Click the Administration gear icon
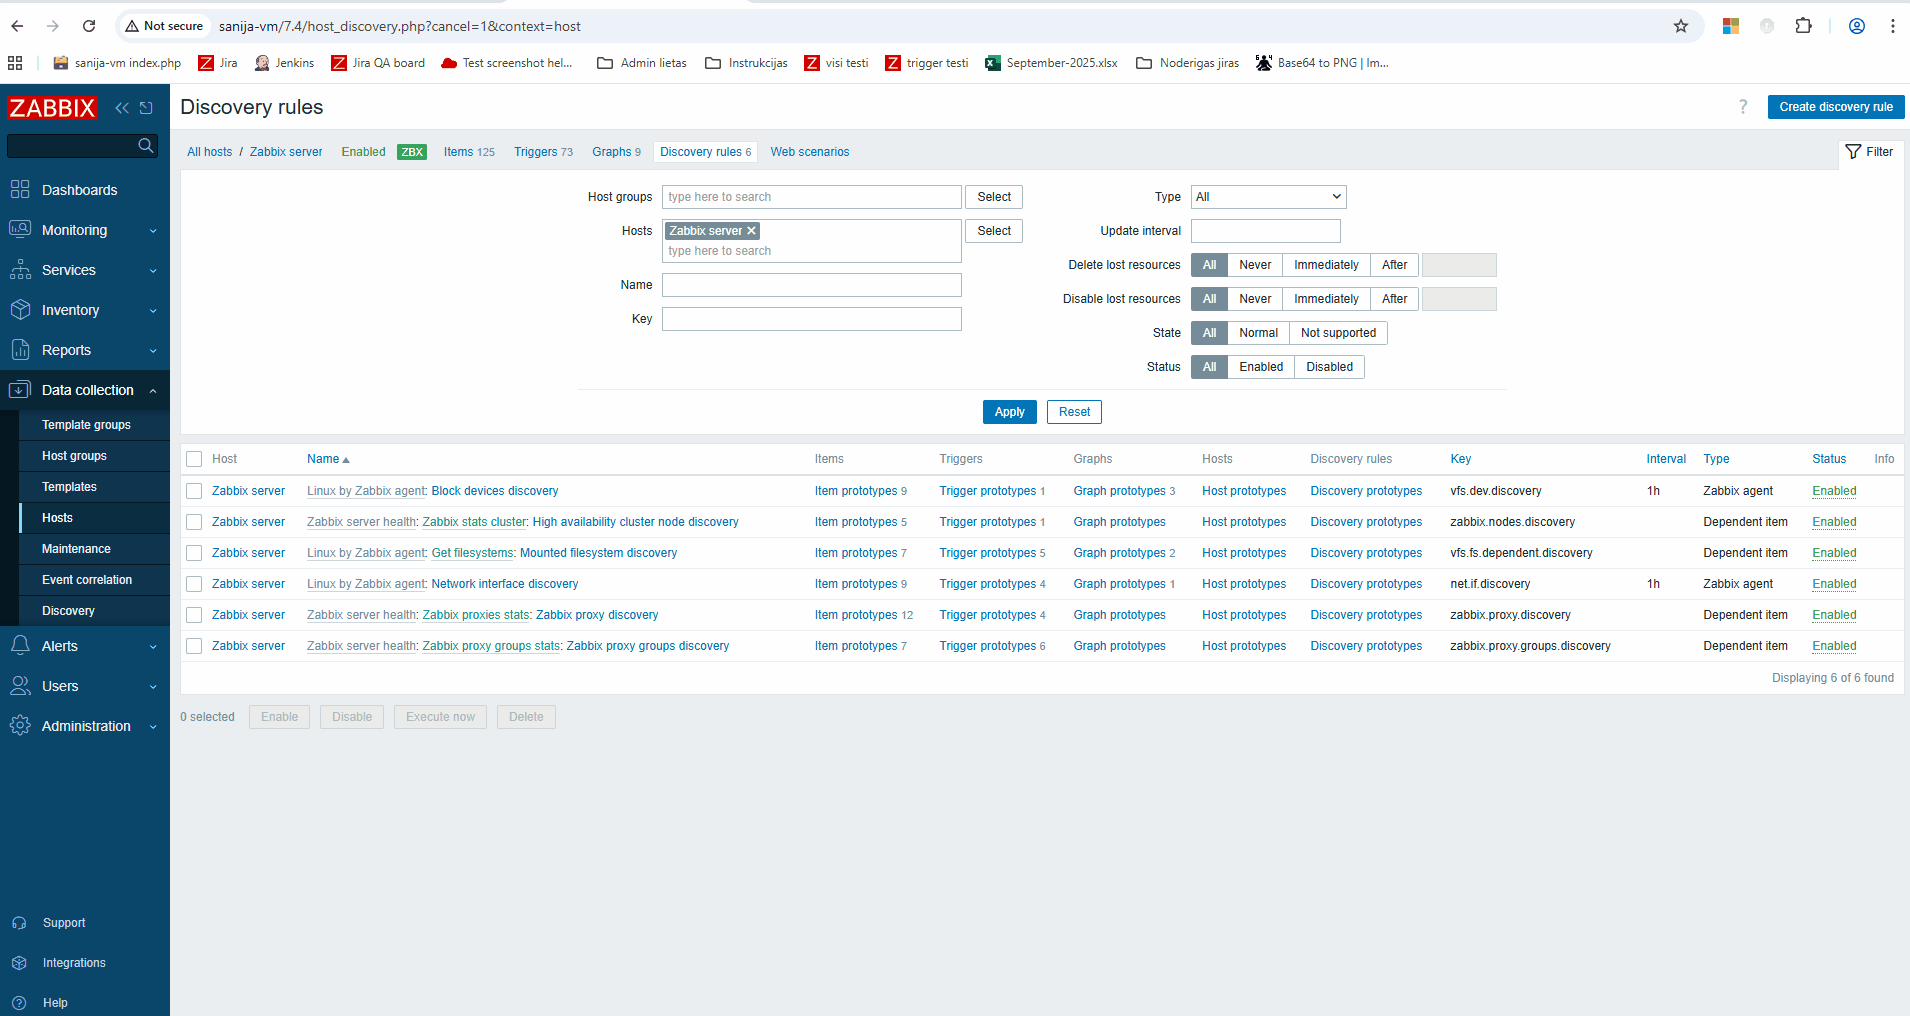 (x=20, y=725)
